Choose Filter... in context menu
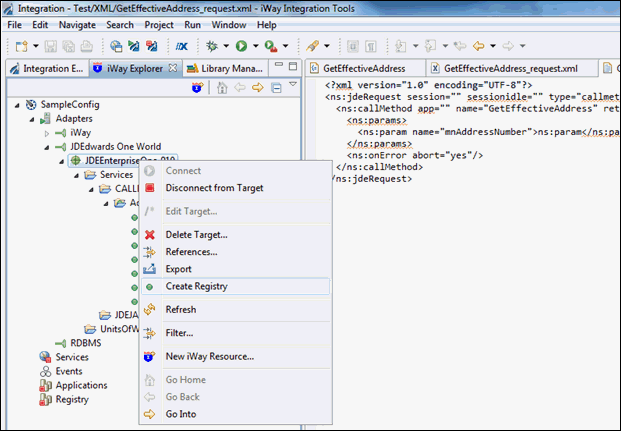This screenshot has width=621, height=431. pyautogui.click(x=235, y=333)
